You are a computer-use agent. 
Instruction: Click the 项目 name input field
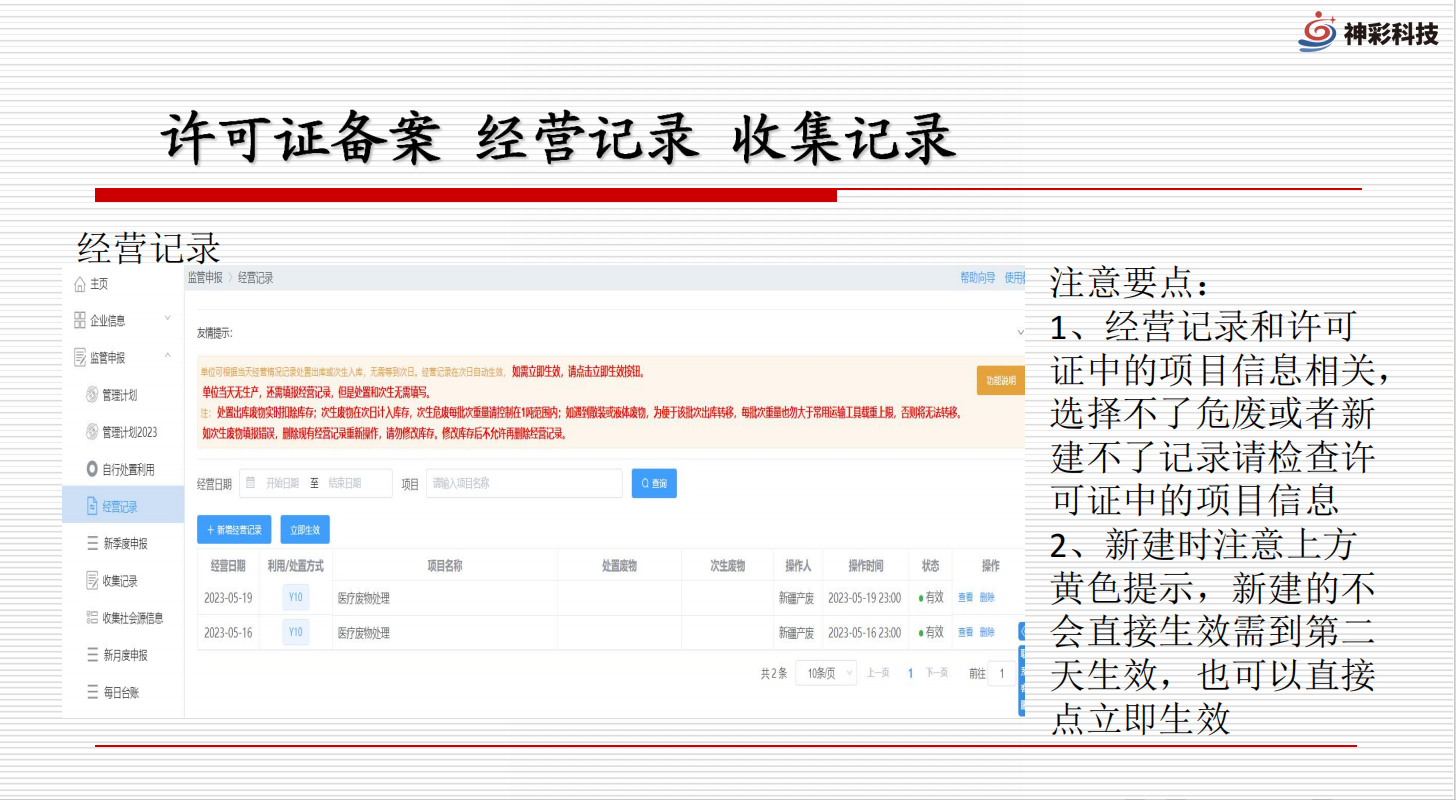point(523,483)
